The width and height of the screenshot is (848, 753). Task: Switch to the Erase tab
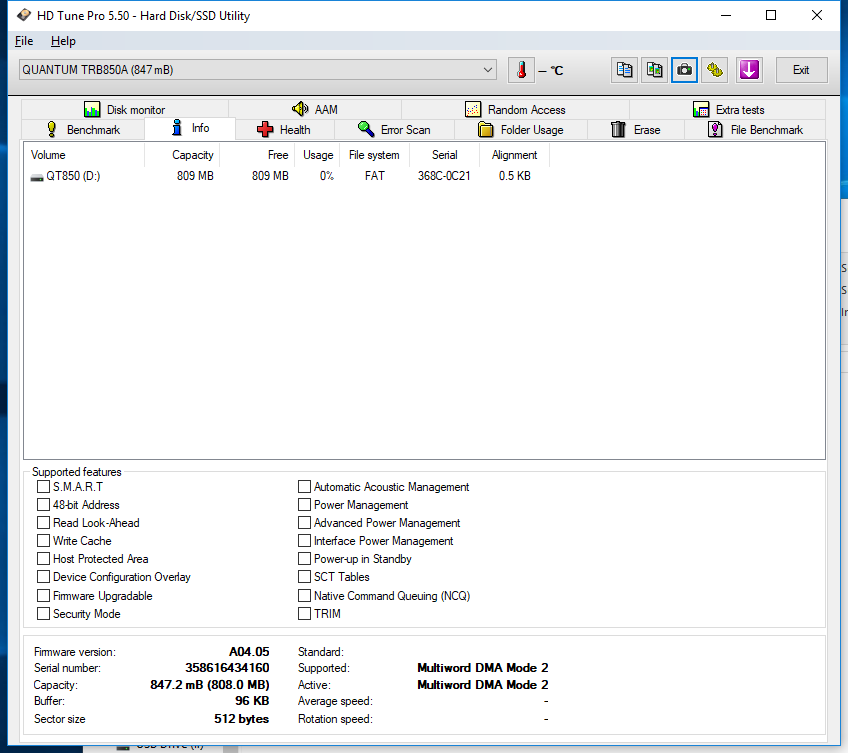[x=636, y=129]
